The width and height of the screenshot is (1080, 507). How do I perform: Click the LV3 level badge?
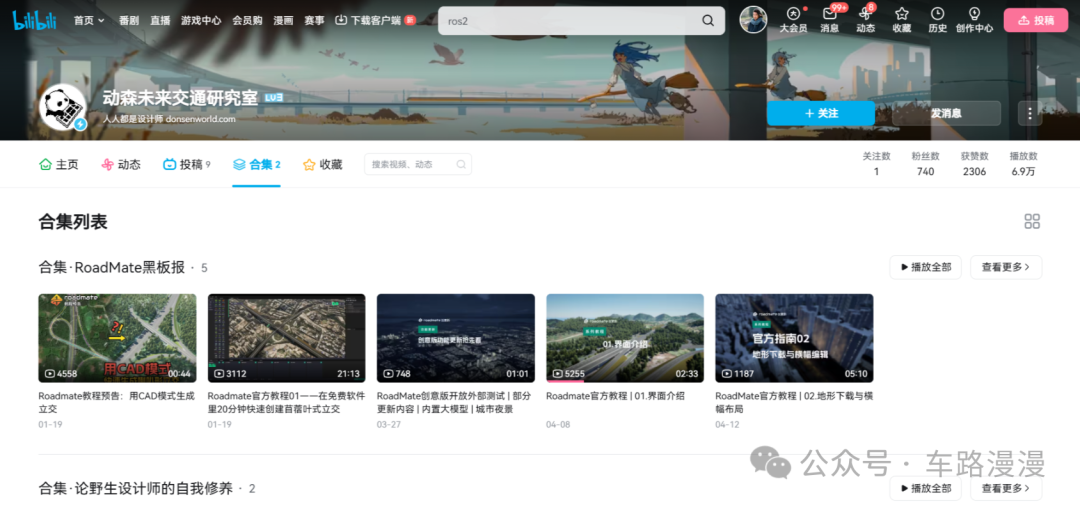pos(274,98)
